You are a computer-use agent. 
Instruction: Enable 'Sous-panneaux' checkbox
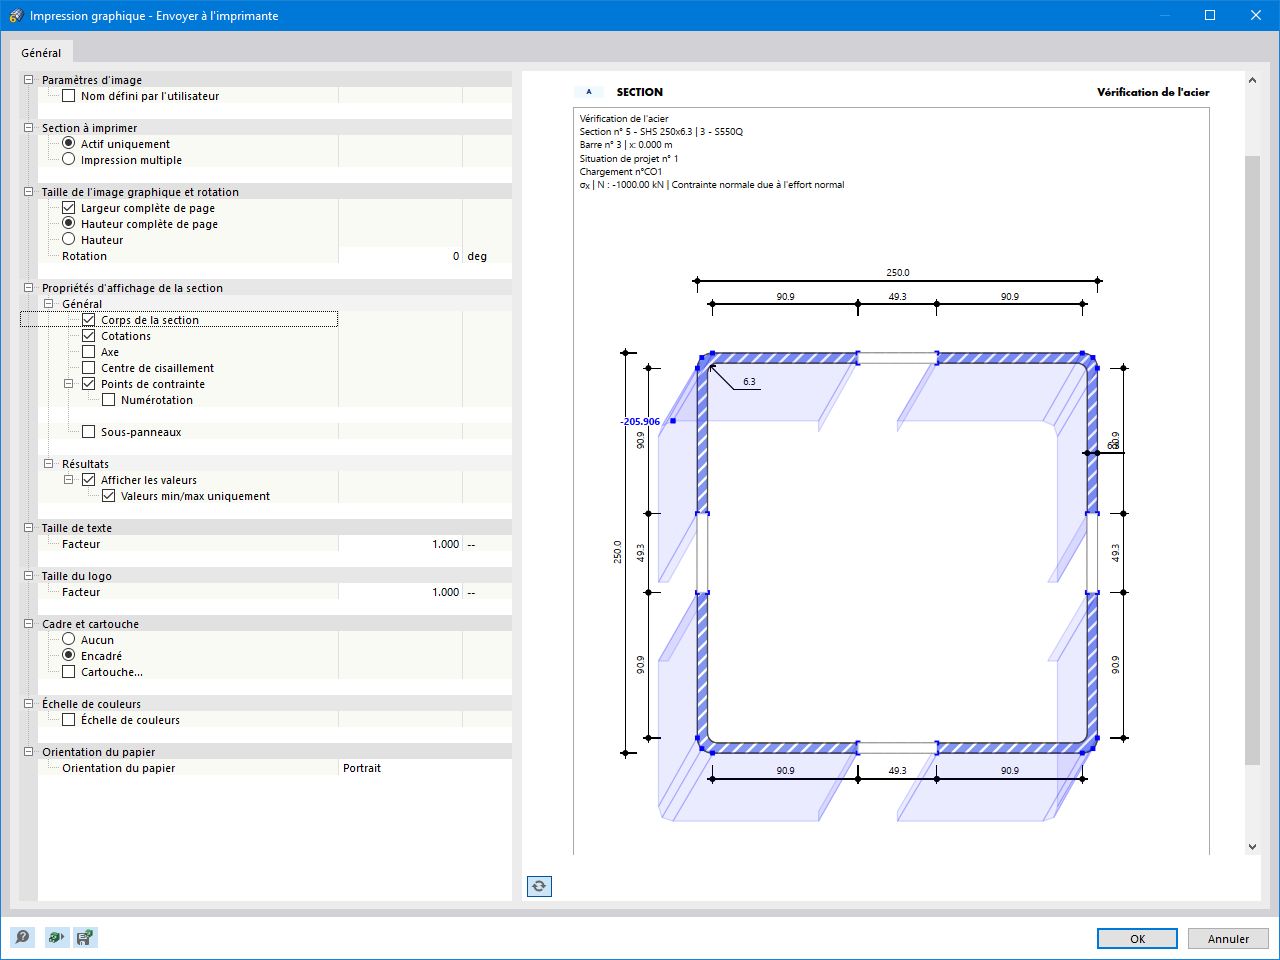(x=88, y=432)
